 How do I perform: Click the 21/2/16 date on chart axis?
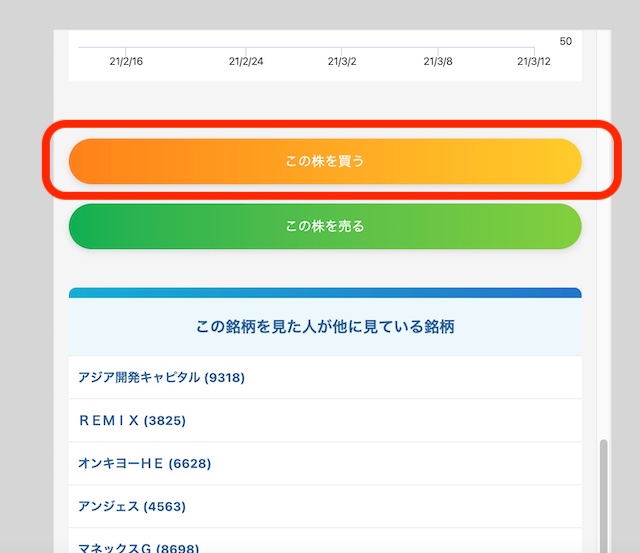click(x=126, y=62)
